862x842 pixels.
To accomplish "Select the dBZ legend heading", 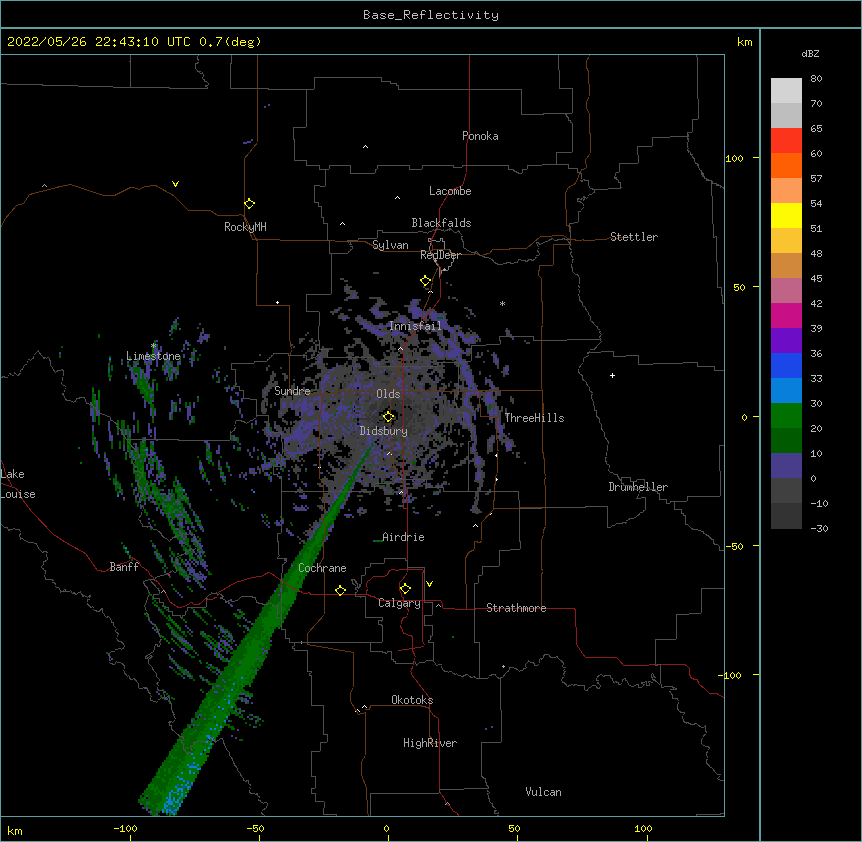I will click(810, 54).
